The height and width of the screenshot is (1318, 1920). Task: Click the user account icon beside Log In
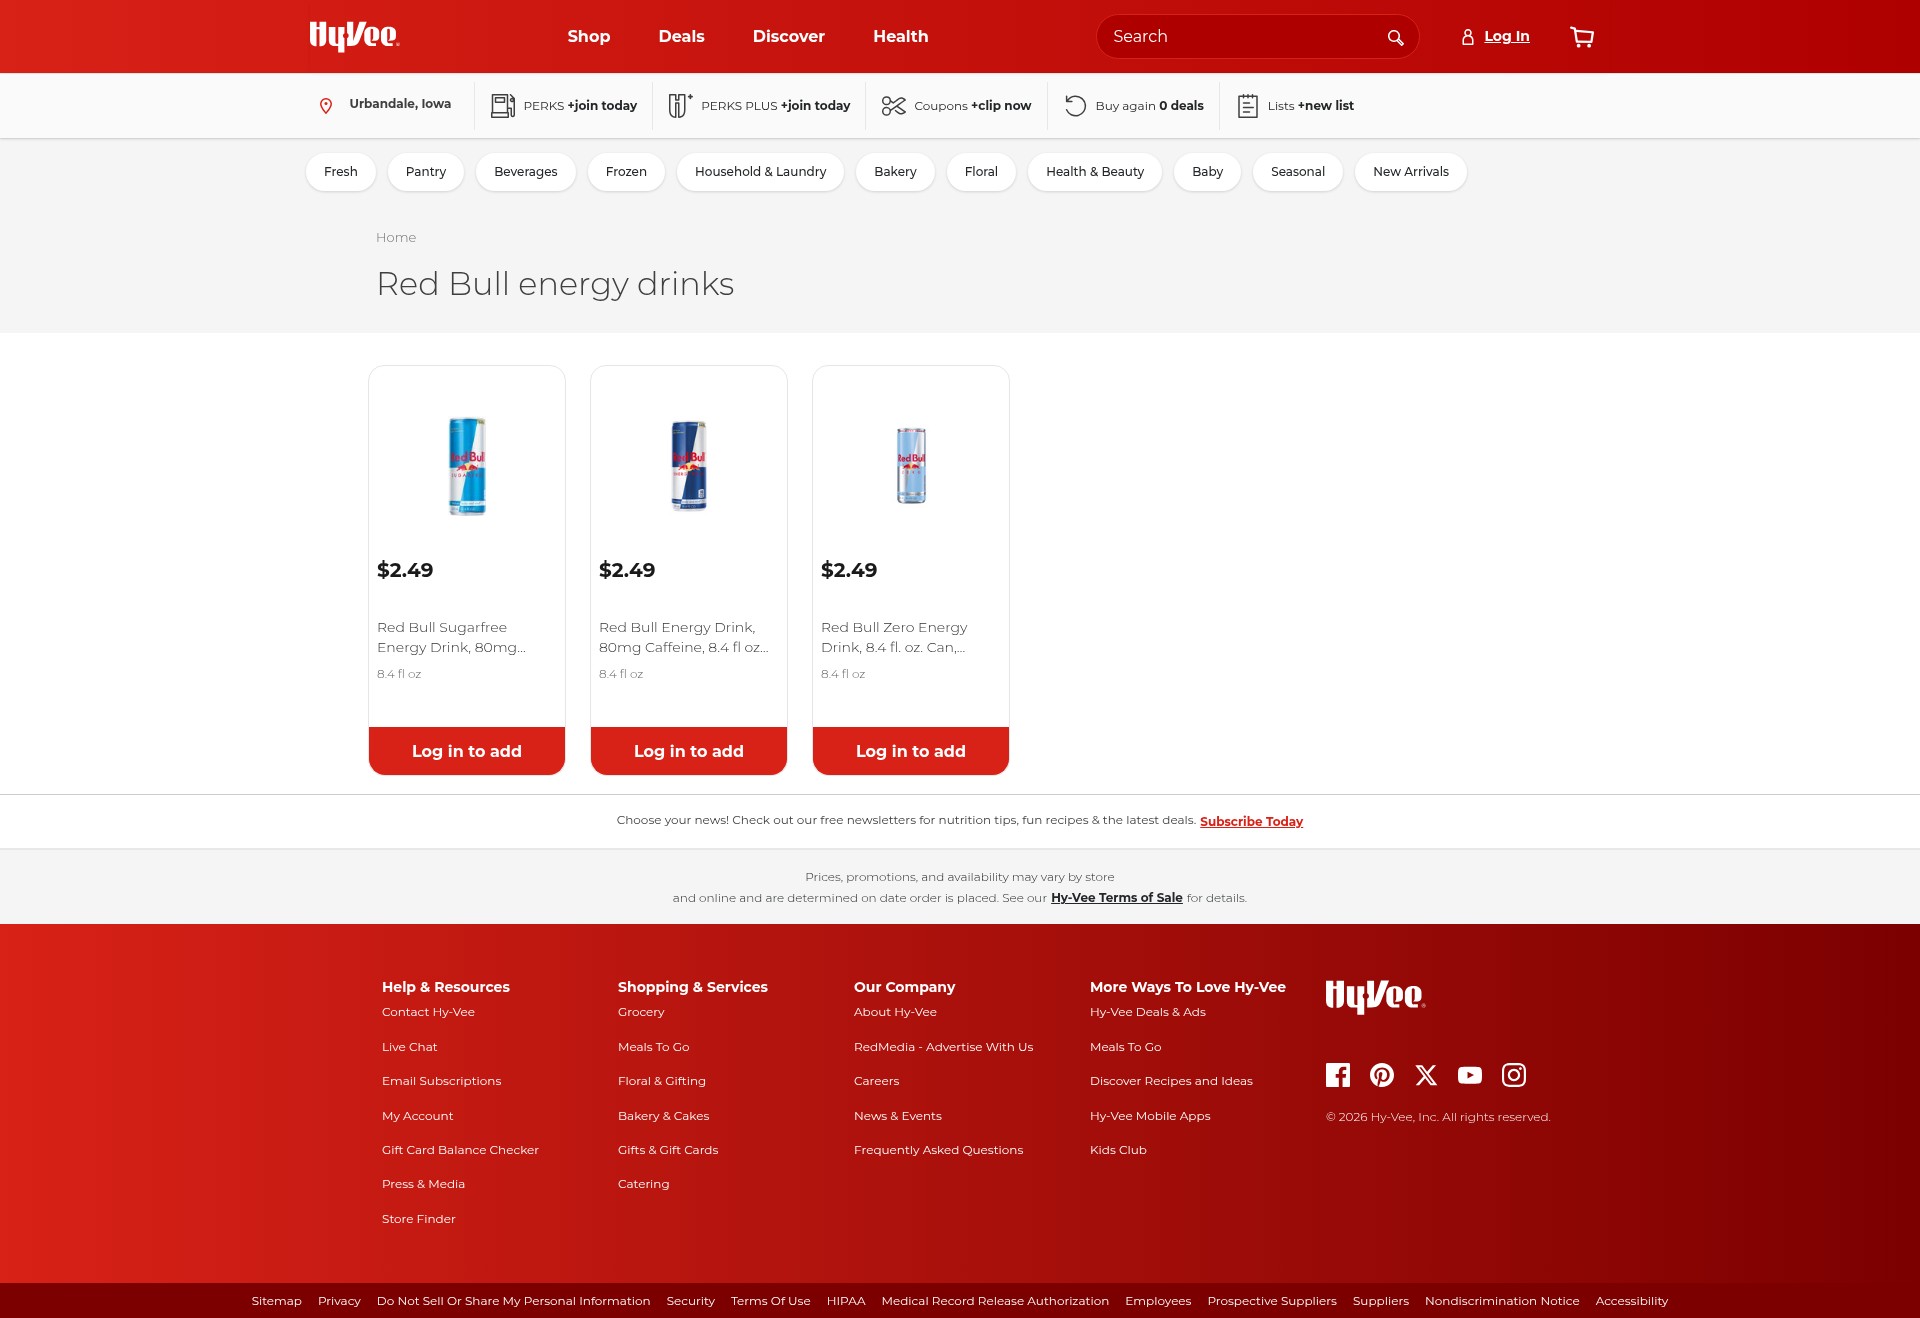[1467, 37]
